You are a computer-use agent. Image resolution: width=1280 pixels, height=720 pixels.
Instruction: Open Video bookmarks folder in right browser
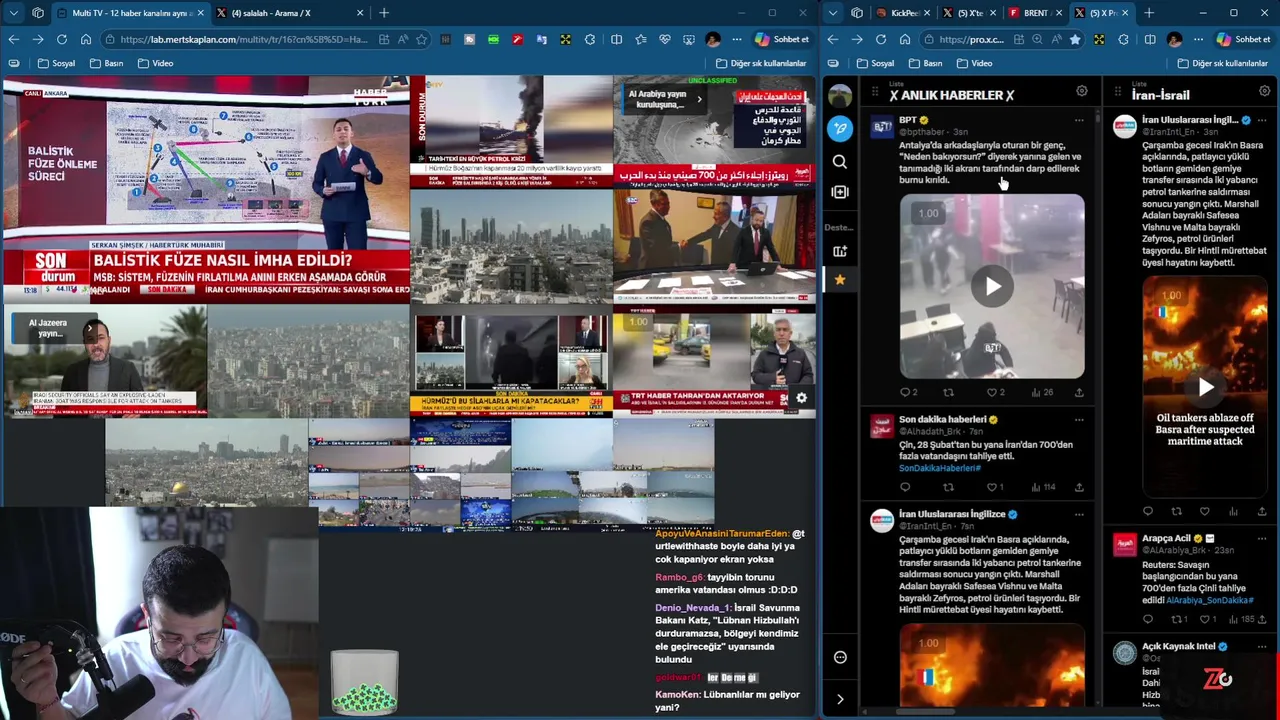974,63
